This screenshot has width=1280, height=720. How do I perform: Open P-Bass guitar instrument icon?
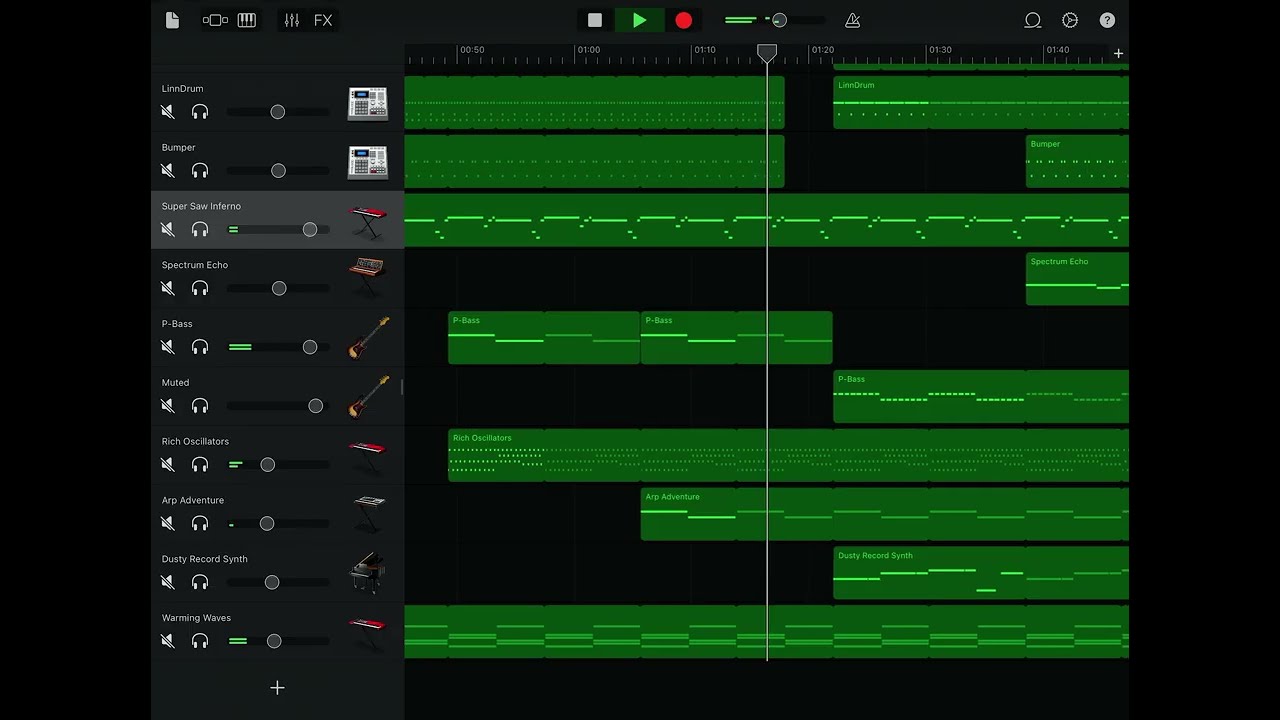click(x=368, y=338)
